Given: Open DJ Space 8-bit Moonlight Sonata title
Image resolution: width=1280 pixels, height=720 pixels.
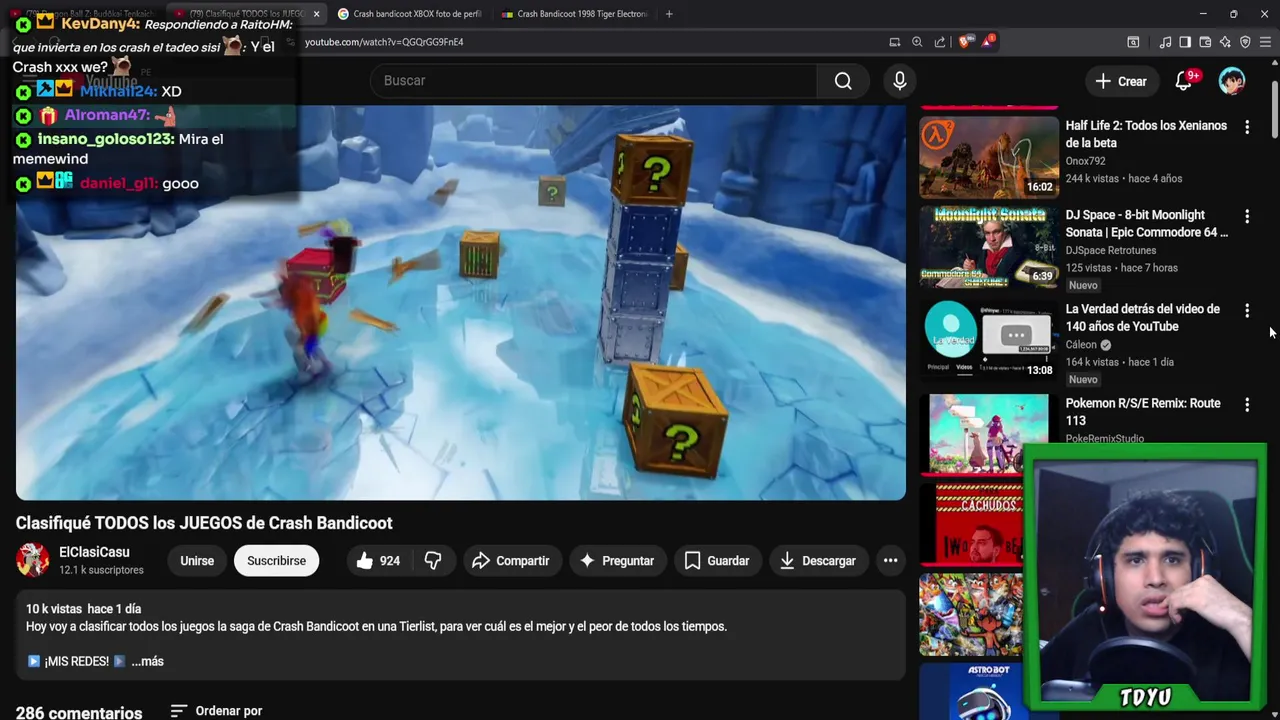Looking at the screenshot, I should click(x=1146, y=223).
